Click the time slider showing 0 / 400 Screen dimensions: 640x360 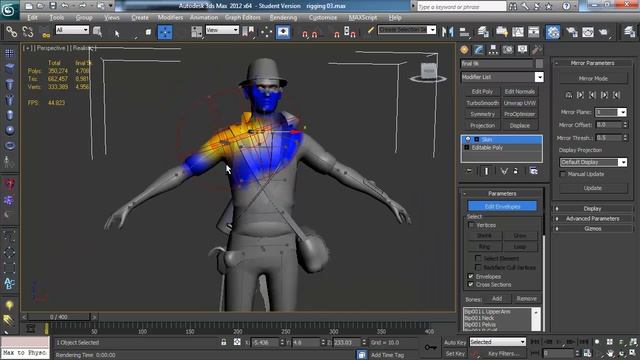pos(59,317)
